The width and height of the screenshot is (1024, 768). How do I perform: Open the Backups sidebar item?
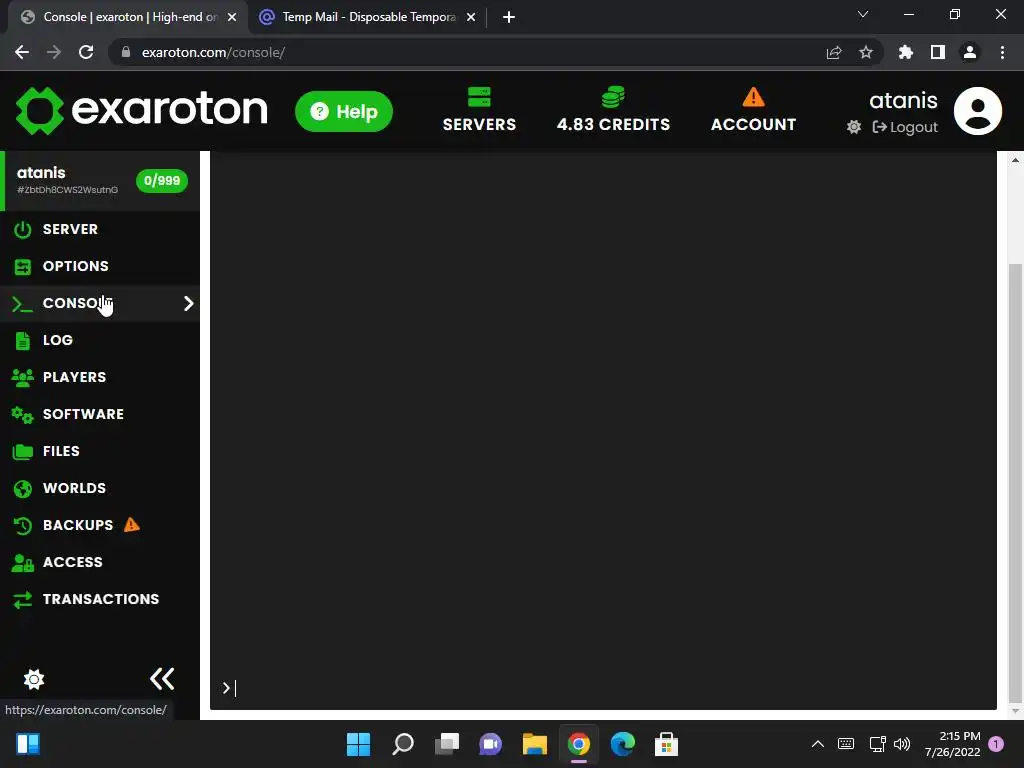[100, 525]
